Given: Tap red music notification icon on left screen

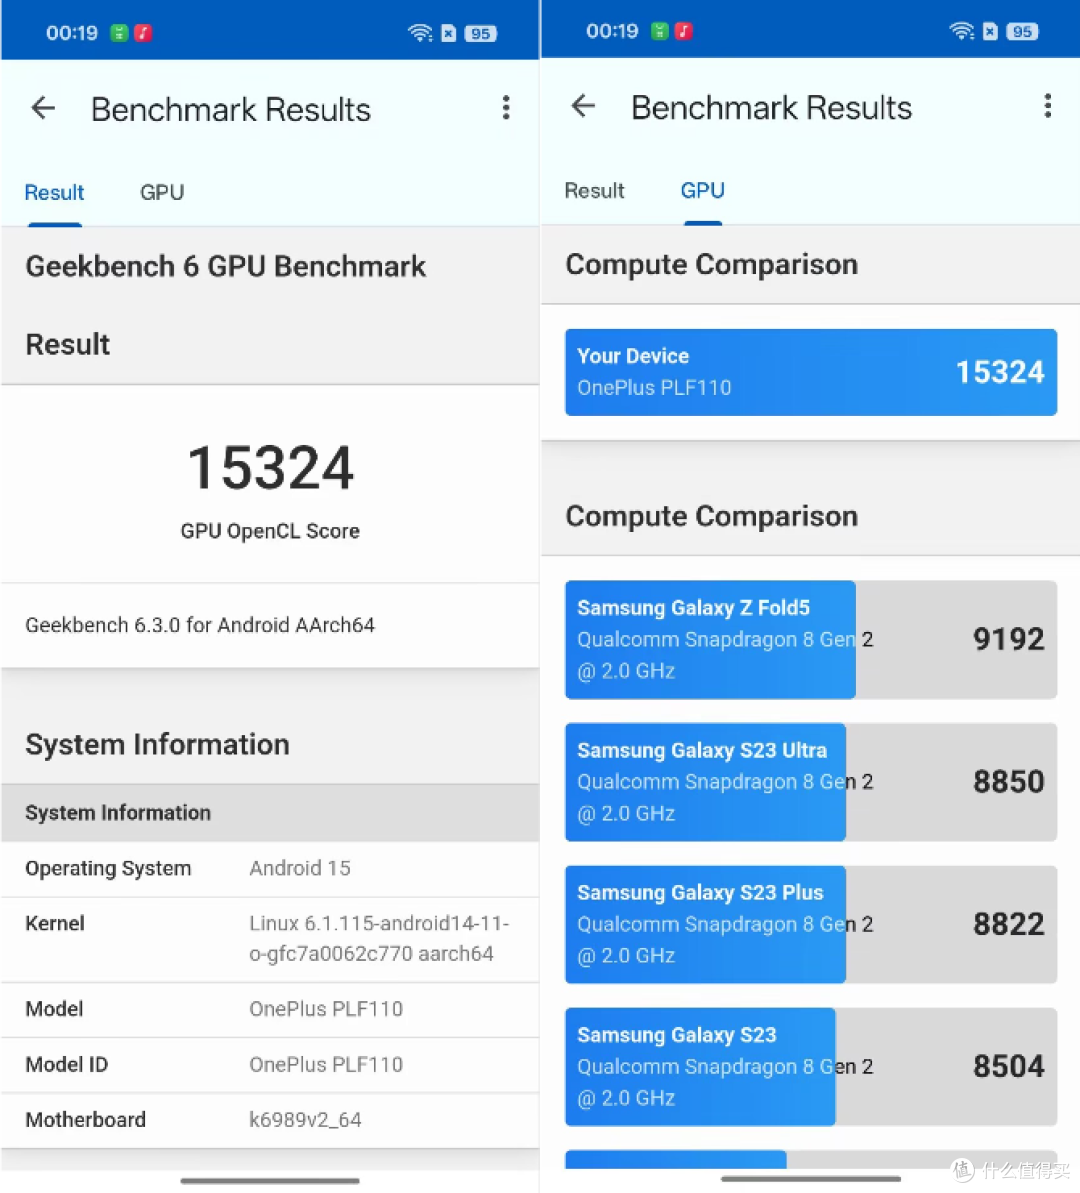Looking at the screenshot, I should pyautogui.click(x=143, y=33).
